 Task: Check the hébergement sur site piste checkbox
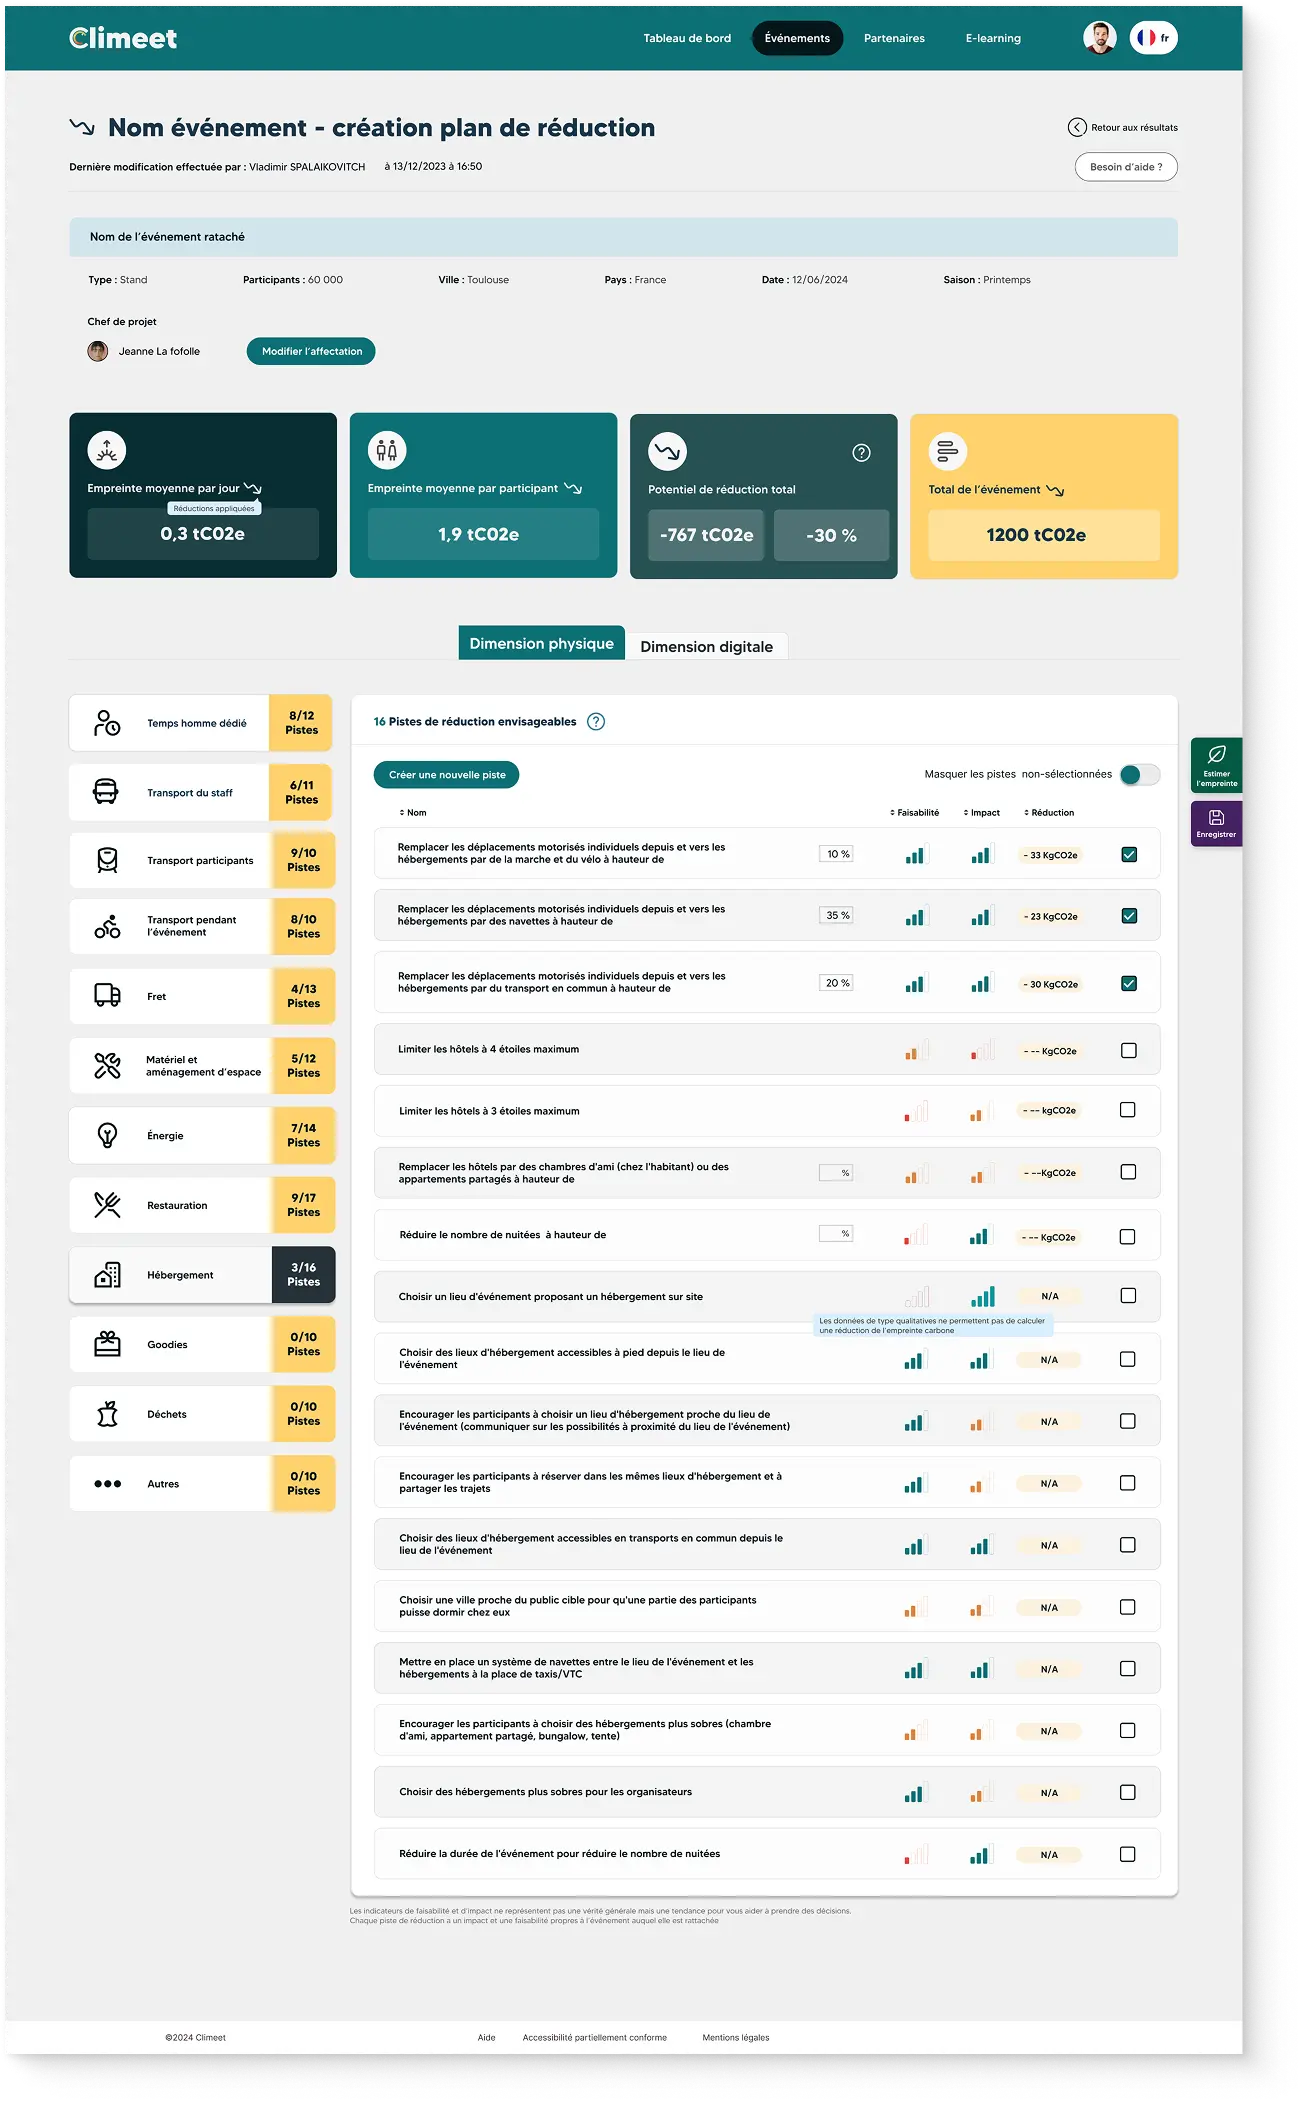coord(1128,1295)
